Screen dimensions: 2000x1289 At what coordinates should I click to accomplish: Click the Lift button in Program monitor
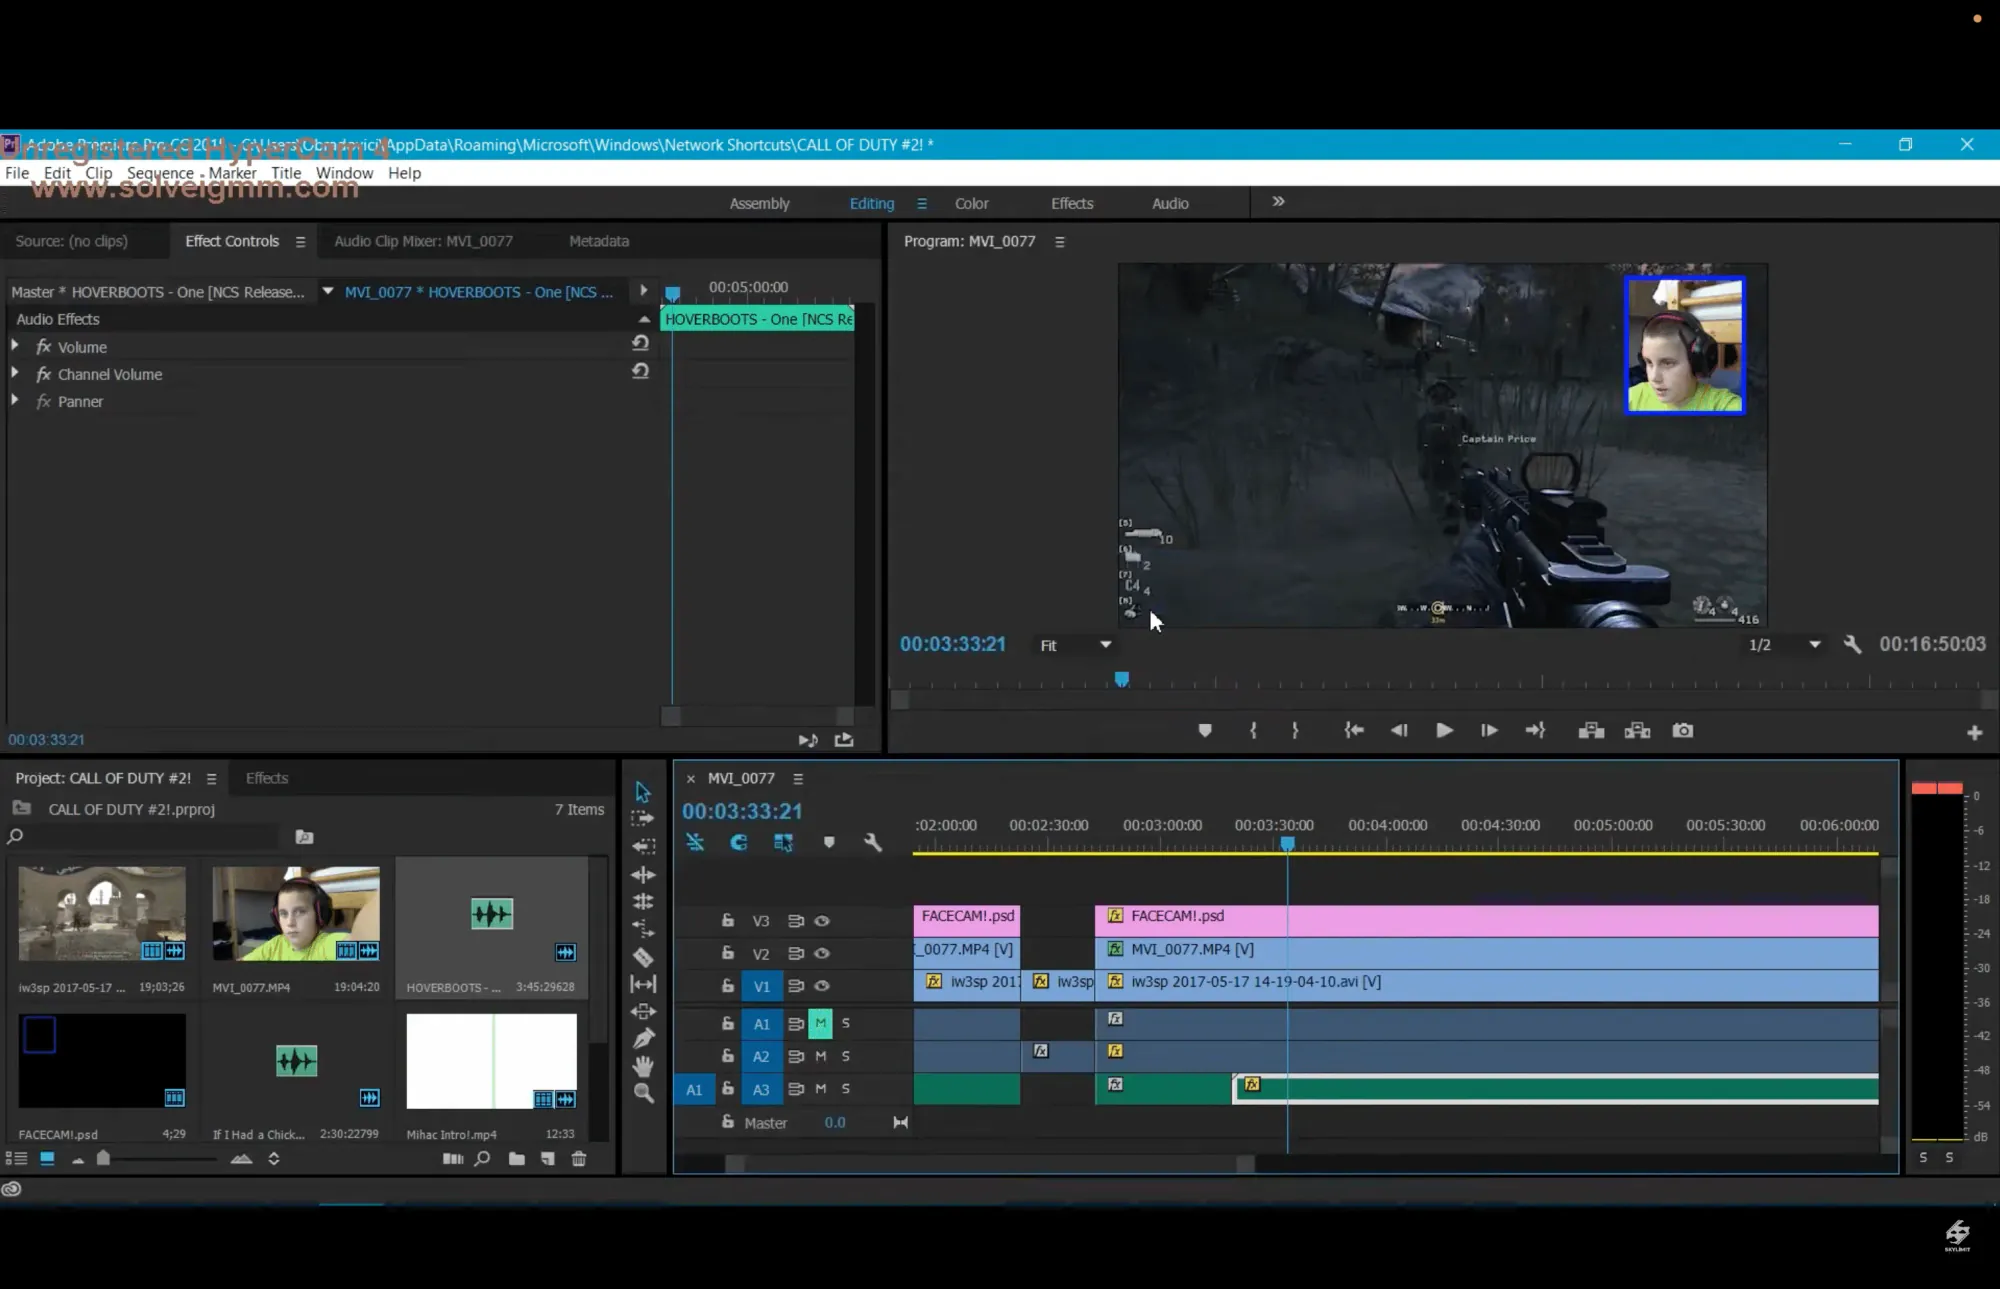tap(1591, 731)
